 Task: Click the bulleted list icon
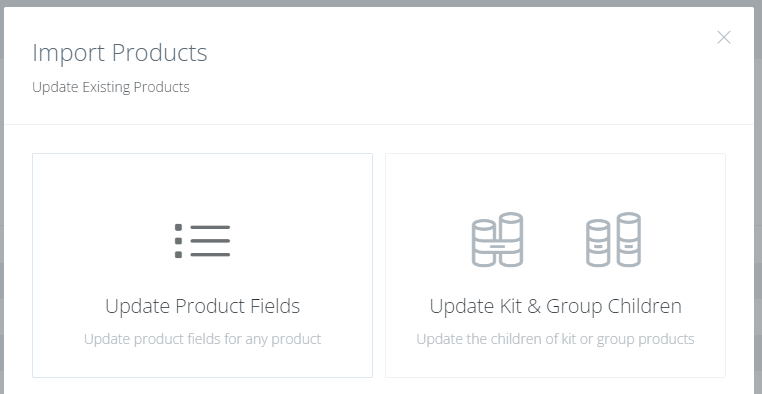(x=202, y=241)
